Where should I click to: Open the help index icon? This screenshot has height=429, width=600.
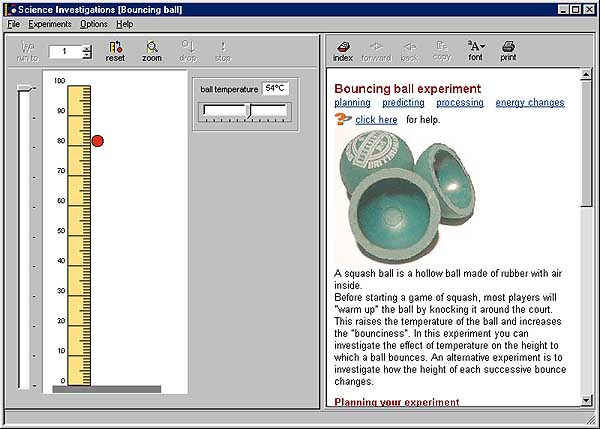[343, 52]
